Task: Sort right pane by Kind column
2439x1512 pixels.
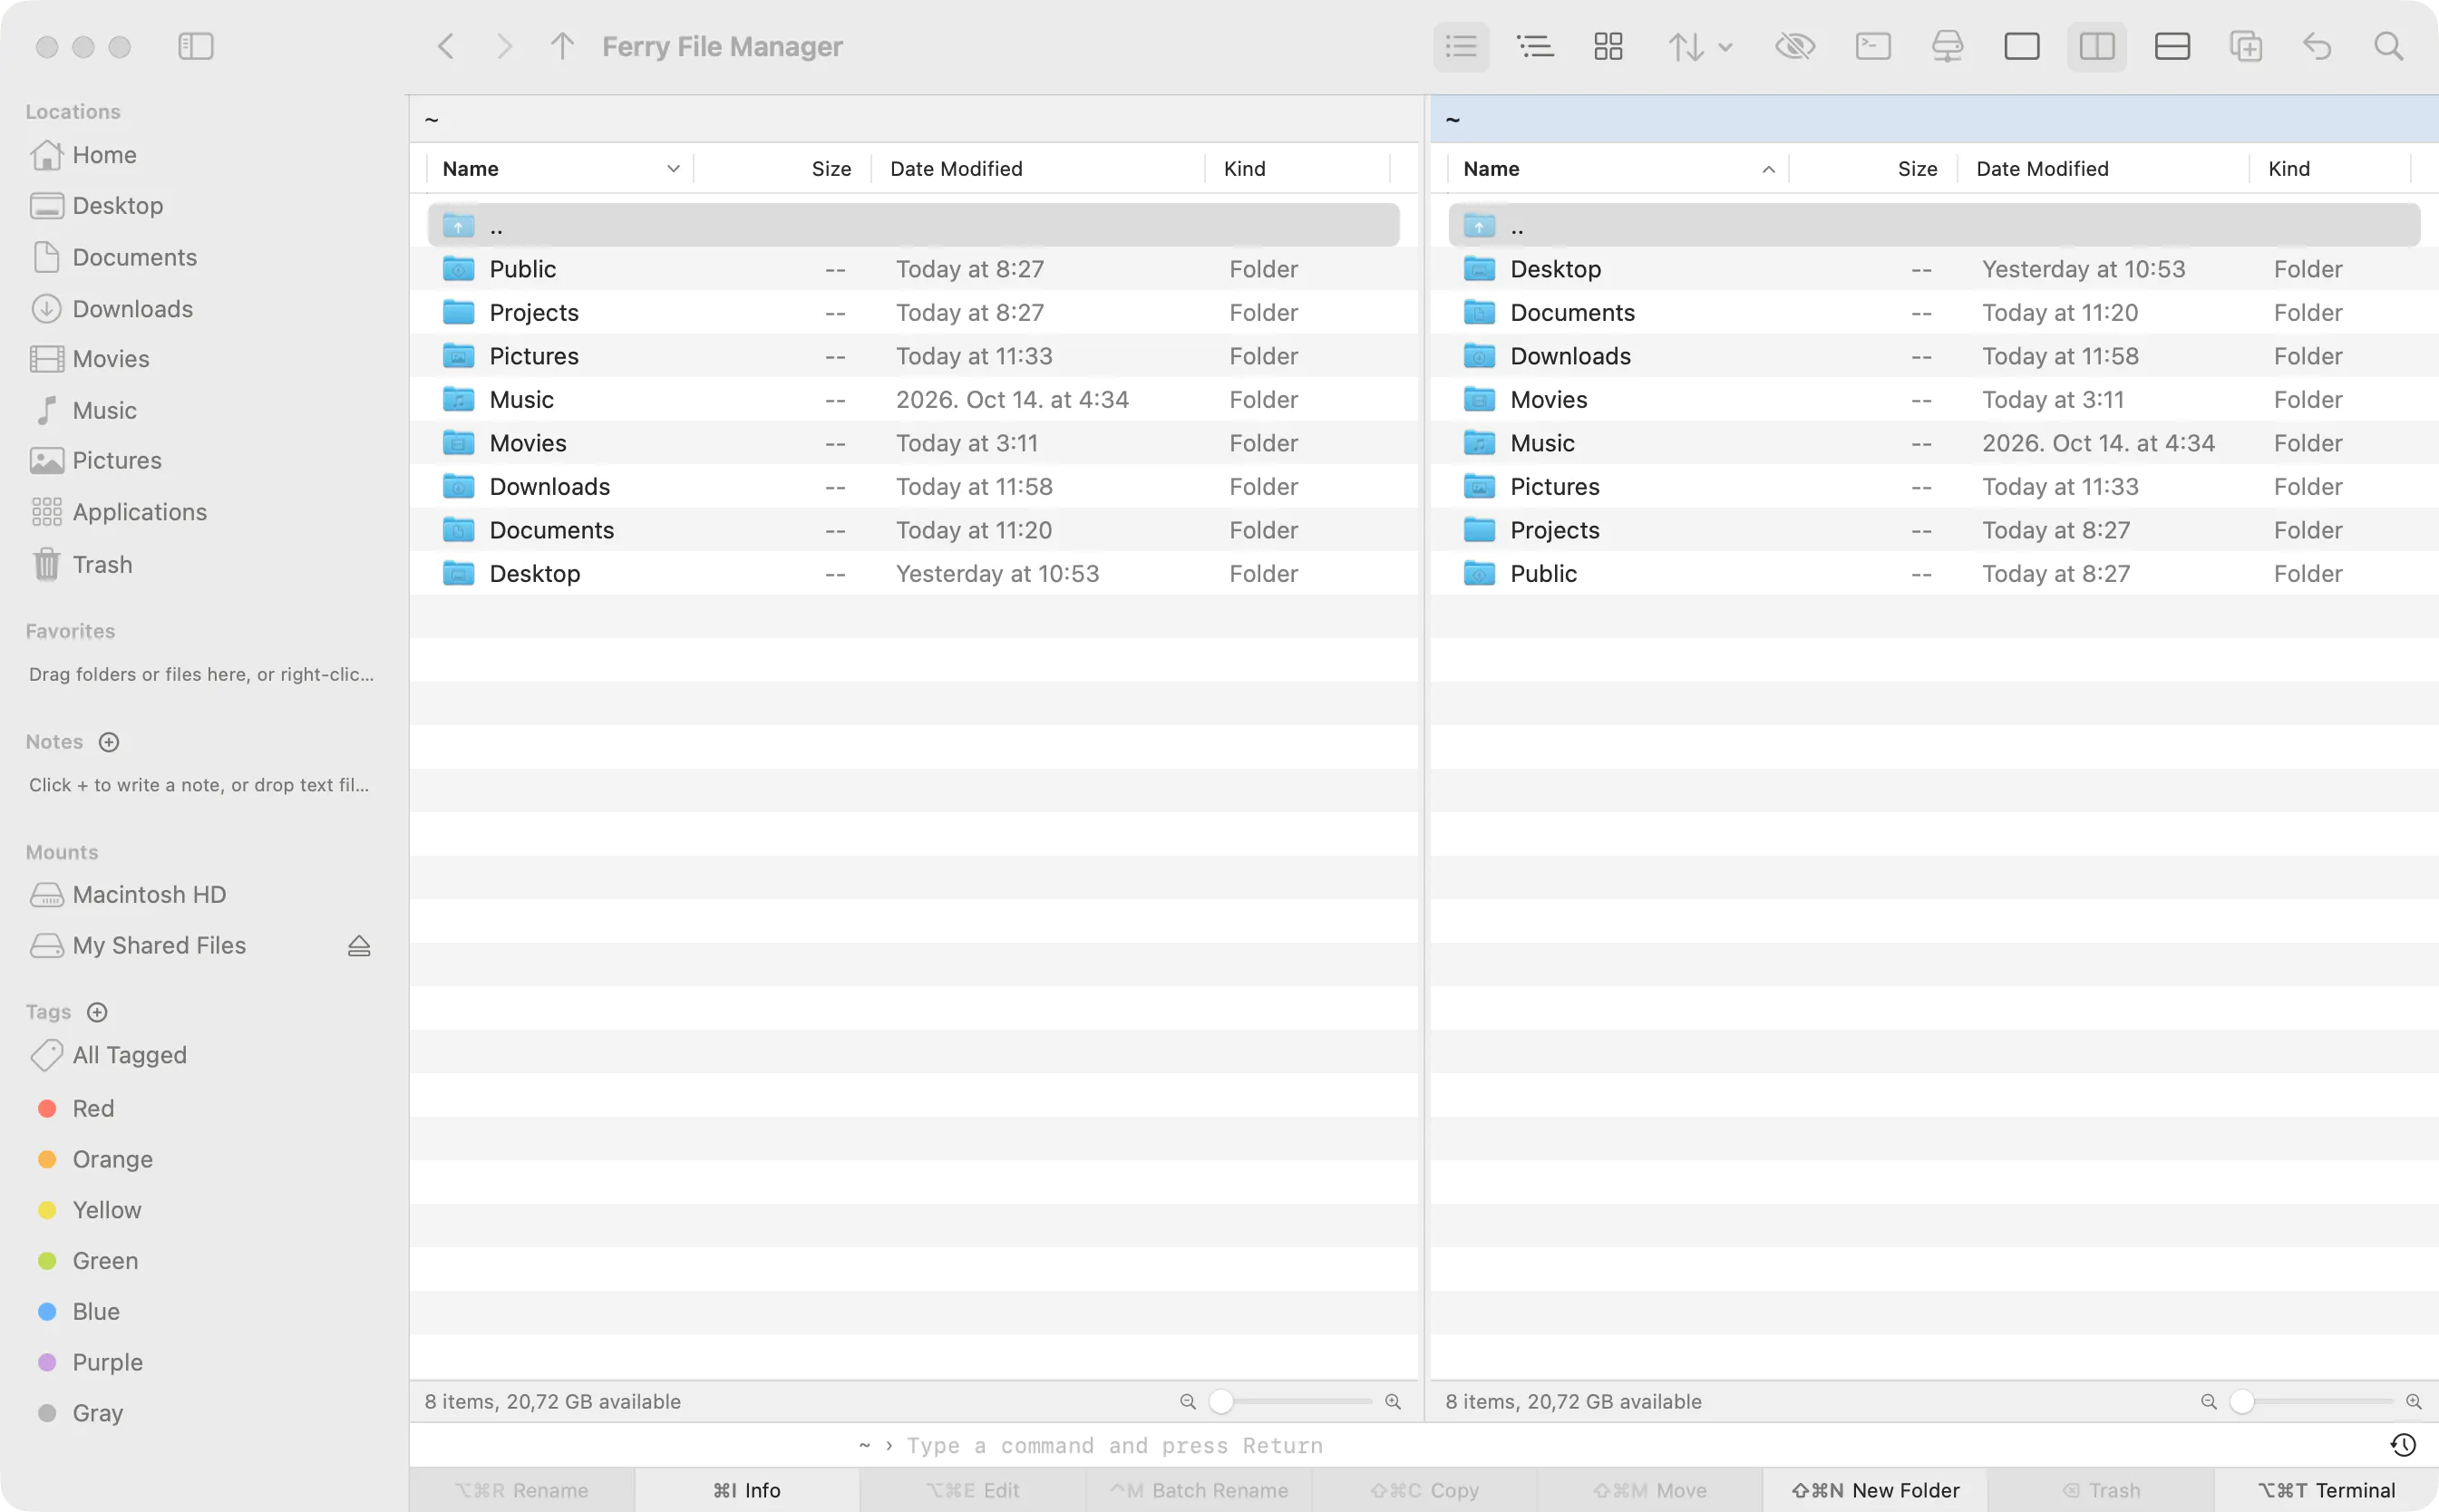Action: [2328, 169]
